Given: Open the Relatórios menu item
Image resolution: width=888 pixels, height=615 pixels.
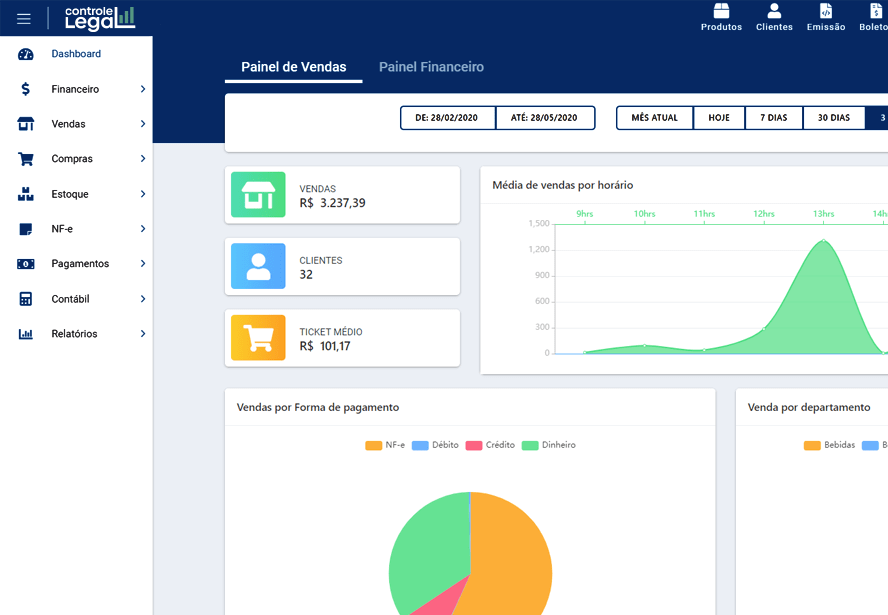Looking at the screenshot, I should click(76, 334).
